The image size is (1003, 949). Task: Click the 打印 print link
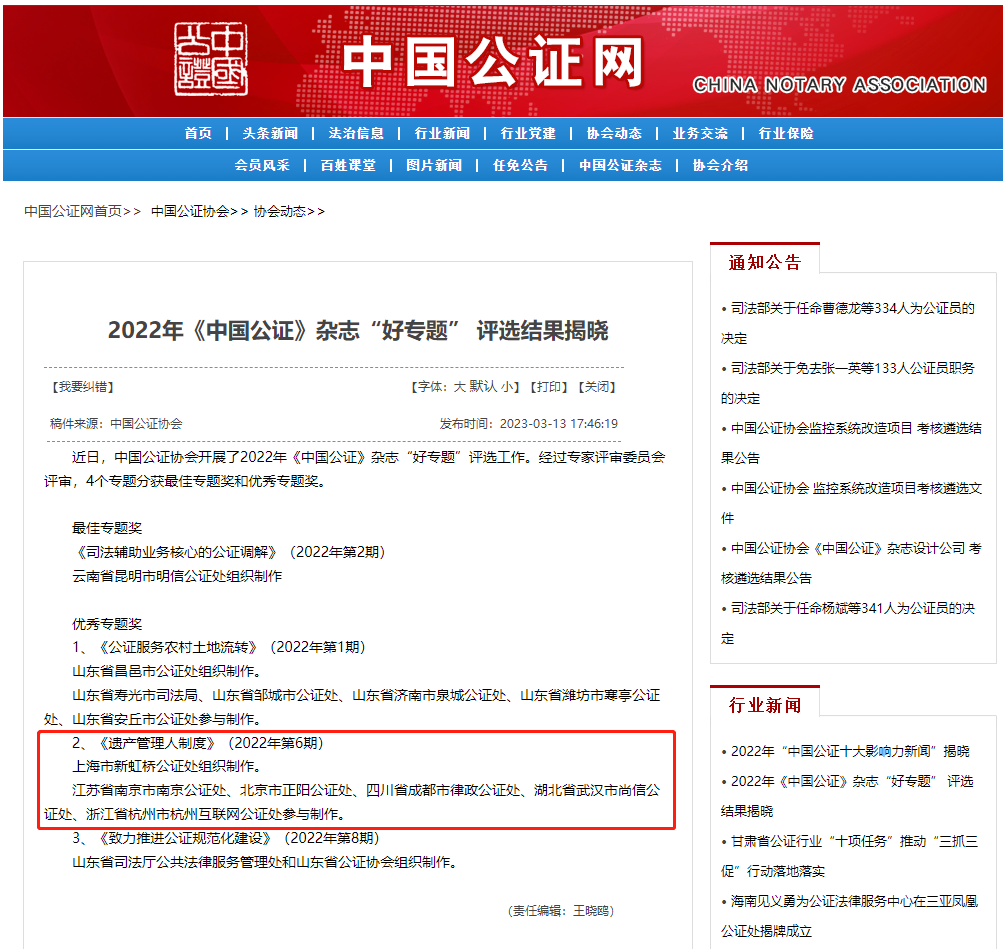[549, 387]
